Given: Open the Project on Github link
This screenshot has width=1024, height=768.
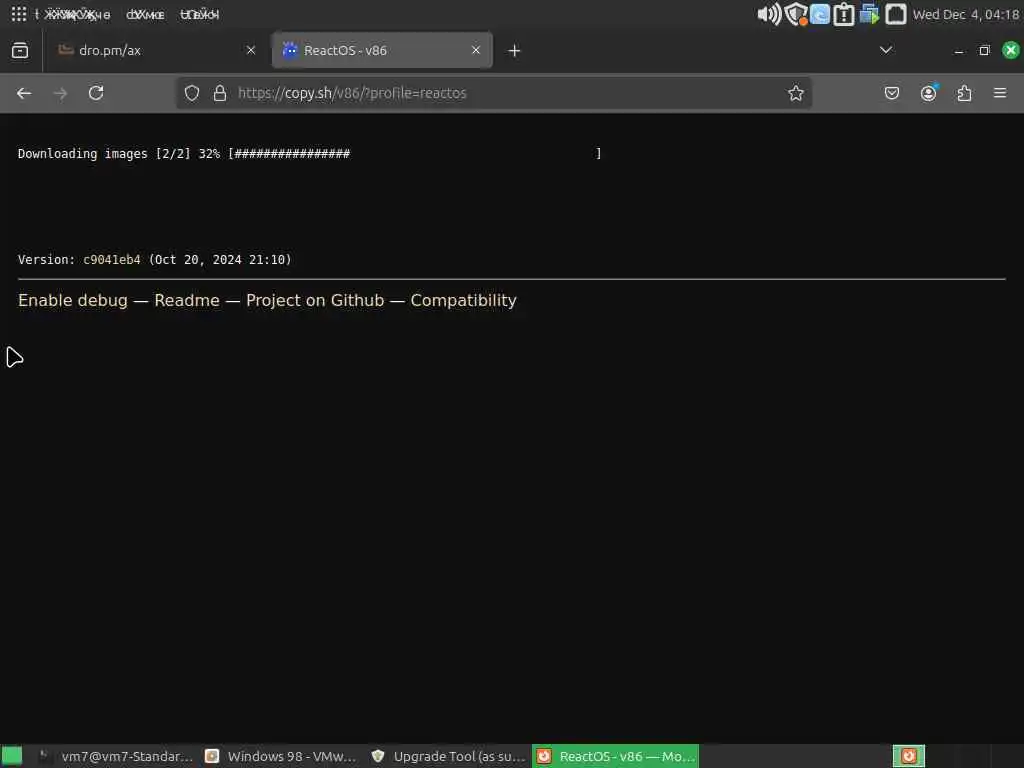Looking at the screenshot, I should (315, 300).
